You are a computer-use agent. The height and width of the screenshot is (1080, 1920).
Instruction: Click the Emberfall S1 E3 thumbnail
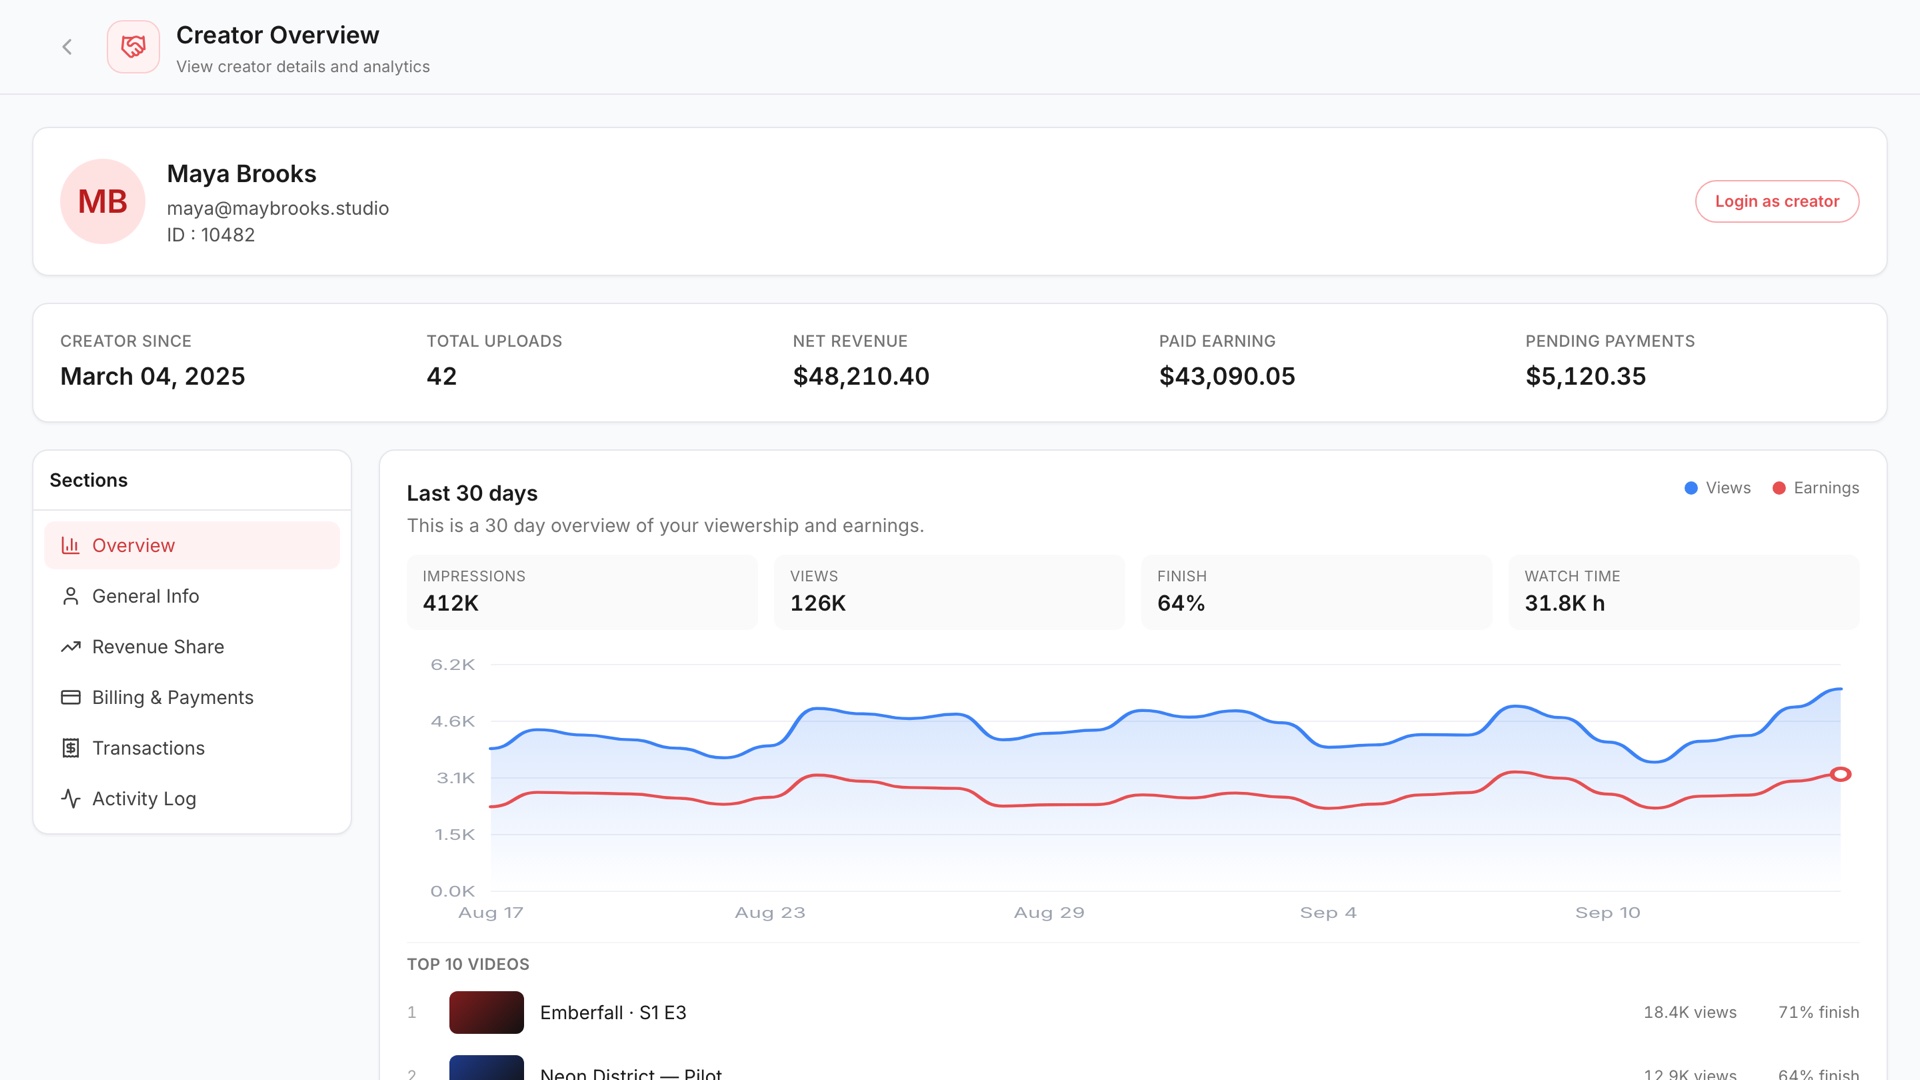(486, 1012)
